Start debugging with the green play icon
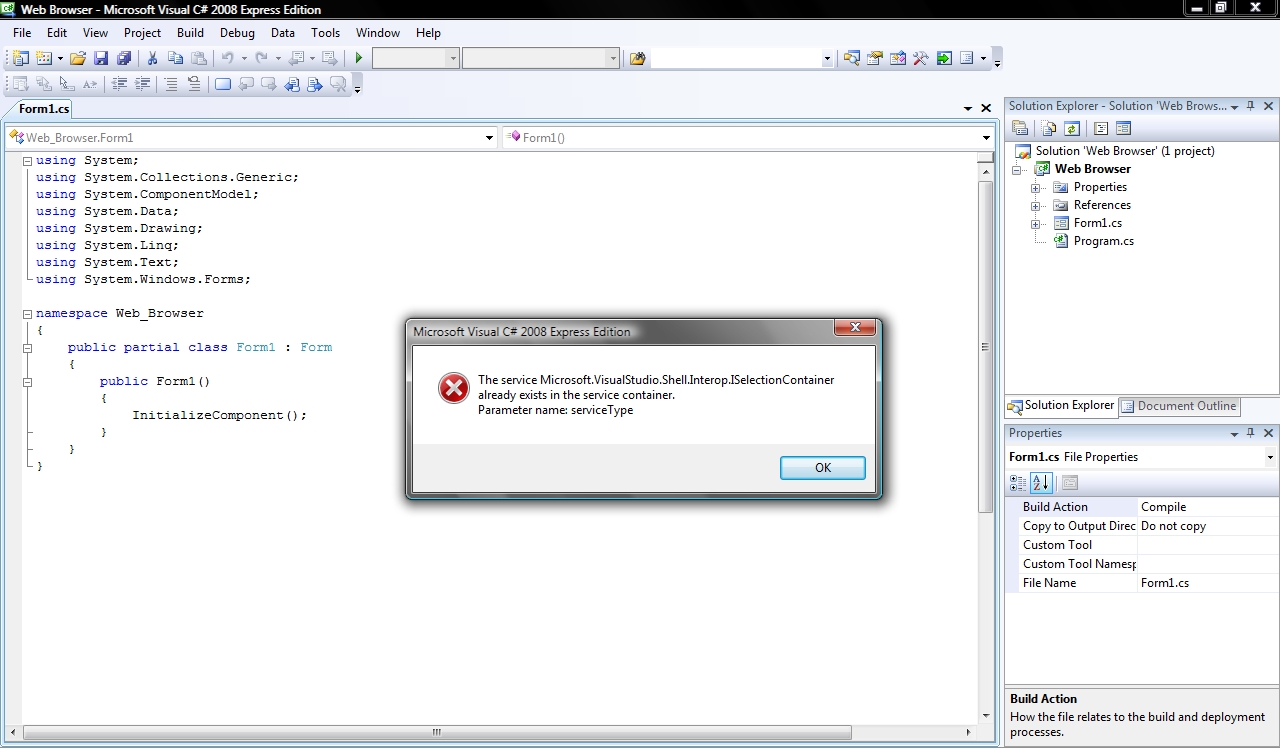This screenshot has height=749, width=1280. point(359,59)
